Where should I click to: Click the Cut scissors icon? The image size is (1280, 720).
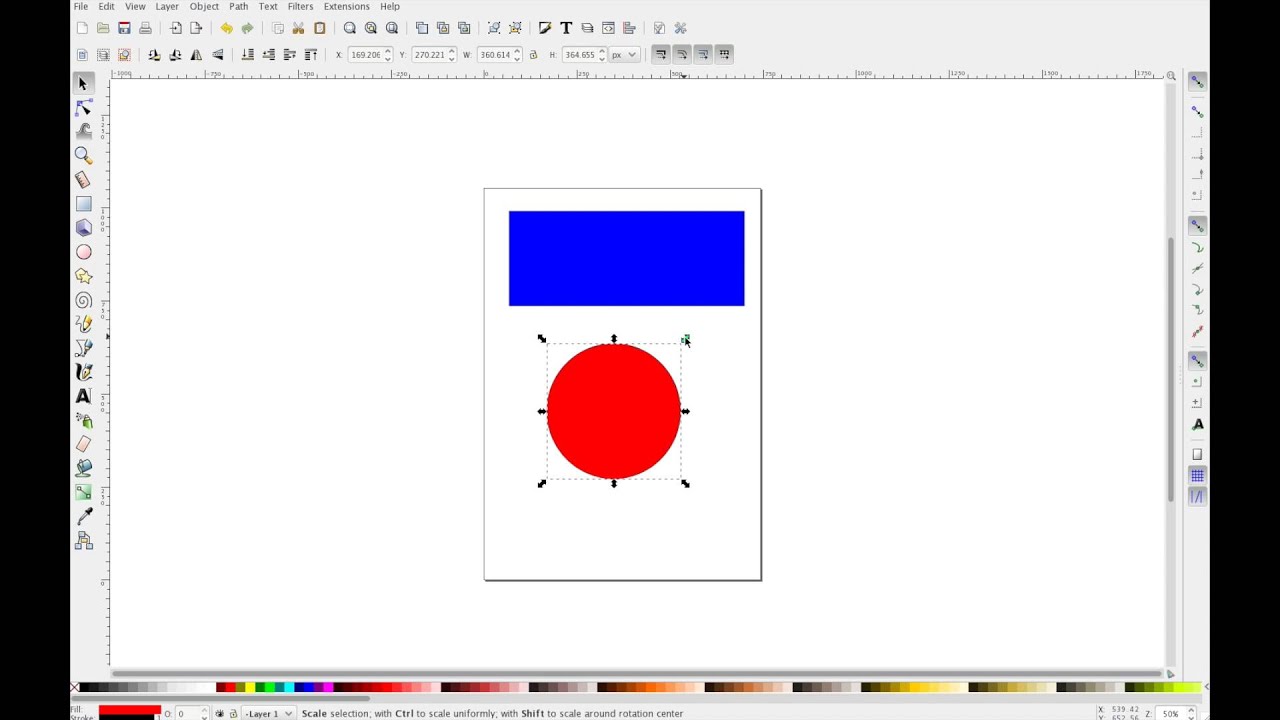[x=298, y=28]
